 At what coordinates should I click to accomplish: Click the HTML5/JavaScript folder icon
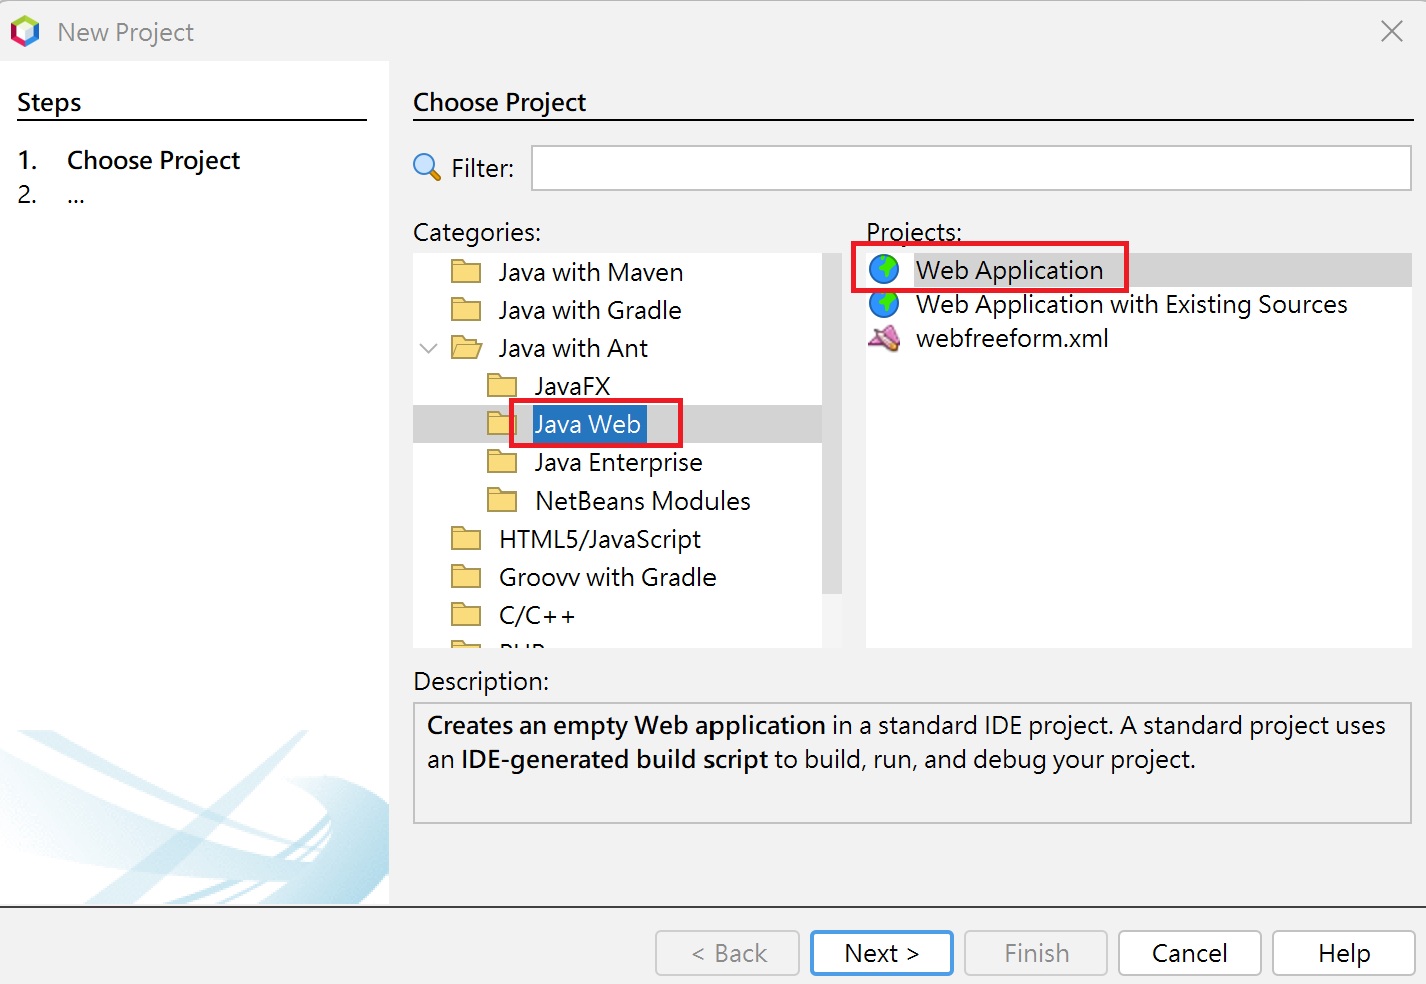click(x=466, y=539)
